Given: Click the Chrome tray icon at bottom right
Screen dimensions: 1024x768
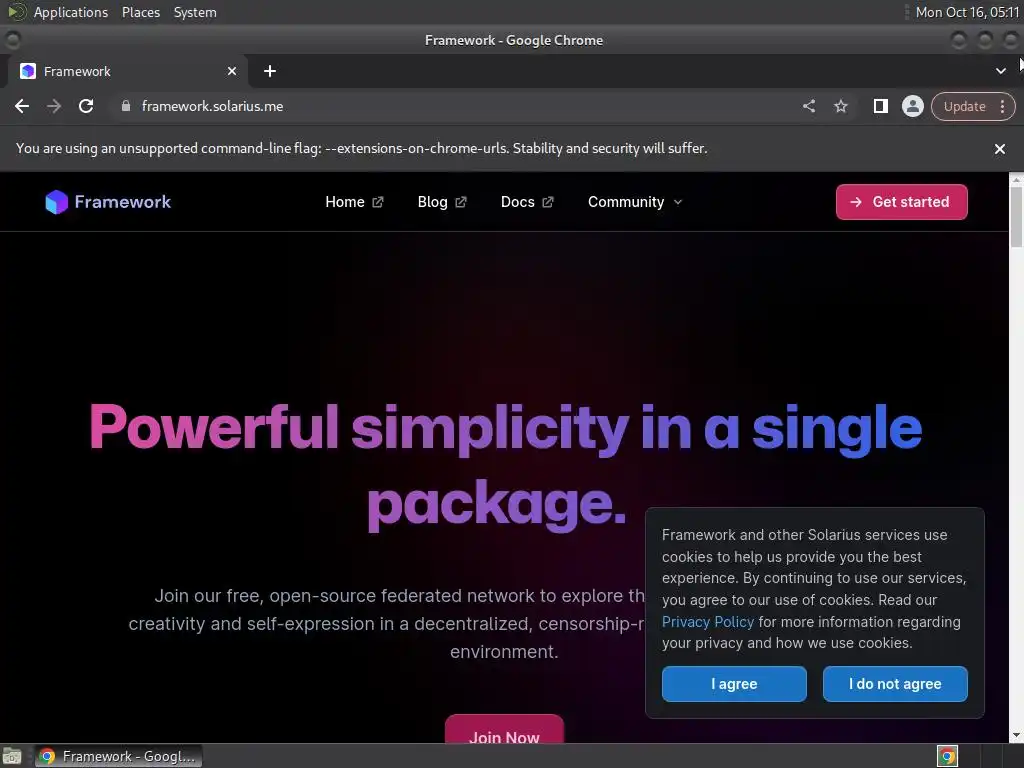Looking at the screenshot, I should (x=947, y=756).
